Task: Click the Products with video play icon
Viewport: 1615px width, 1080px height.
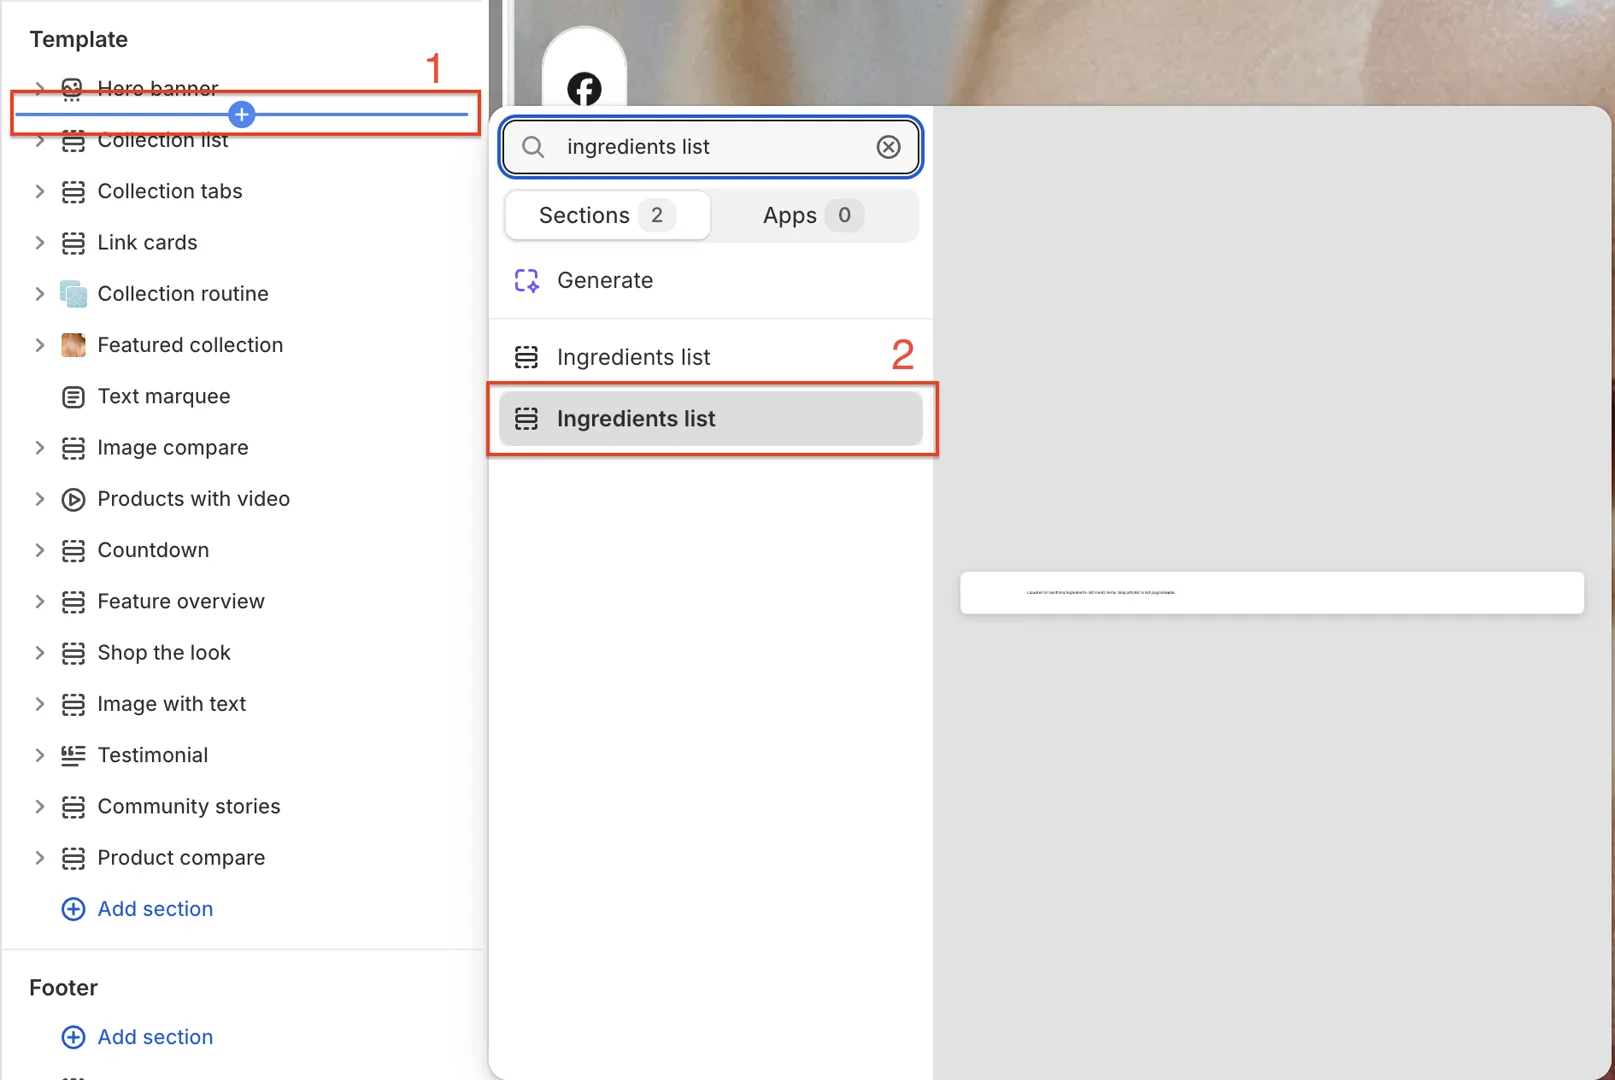Action: coord(73,499)
